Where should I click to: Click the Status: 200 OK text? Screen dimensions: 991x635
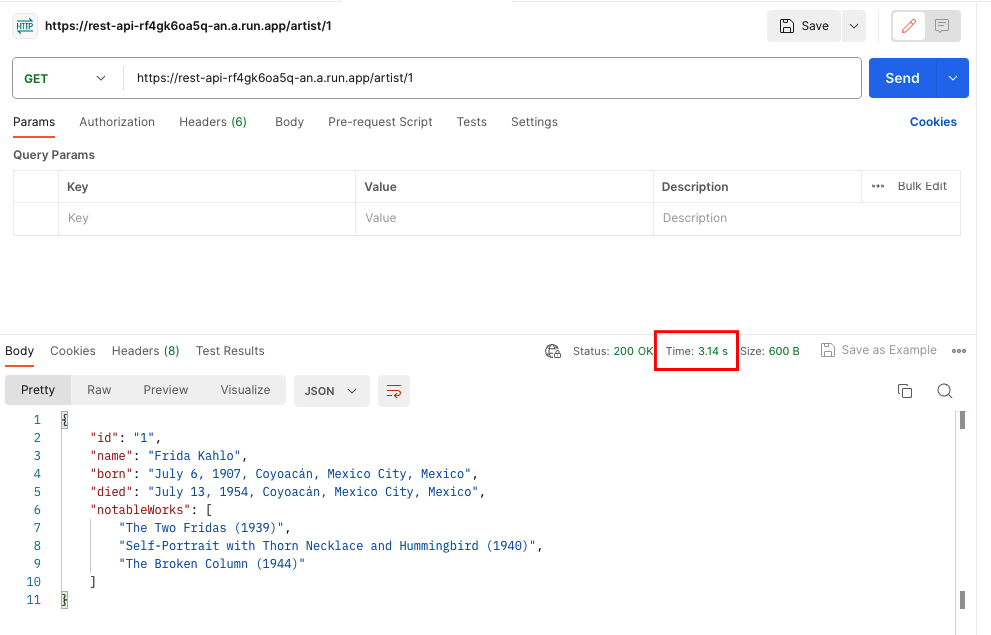613,351
